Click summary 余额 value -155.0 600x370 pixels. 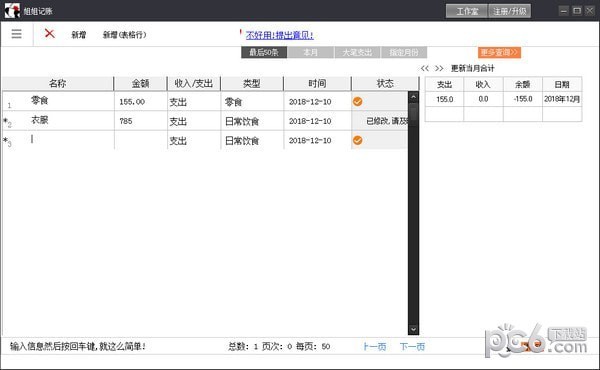click(x=523, y=99)
